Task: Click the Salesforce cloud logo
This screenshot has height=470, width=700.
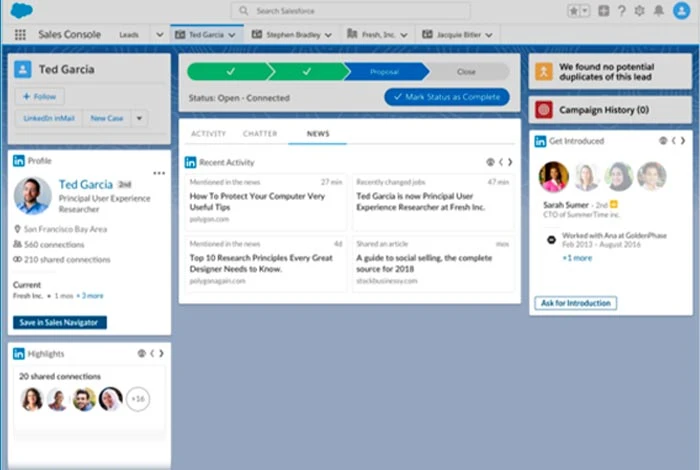Action: pos(21,10)
